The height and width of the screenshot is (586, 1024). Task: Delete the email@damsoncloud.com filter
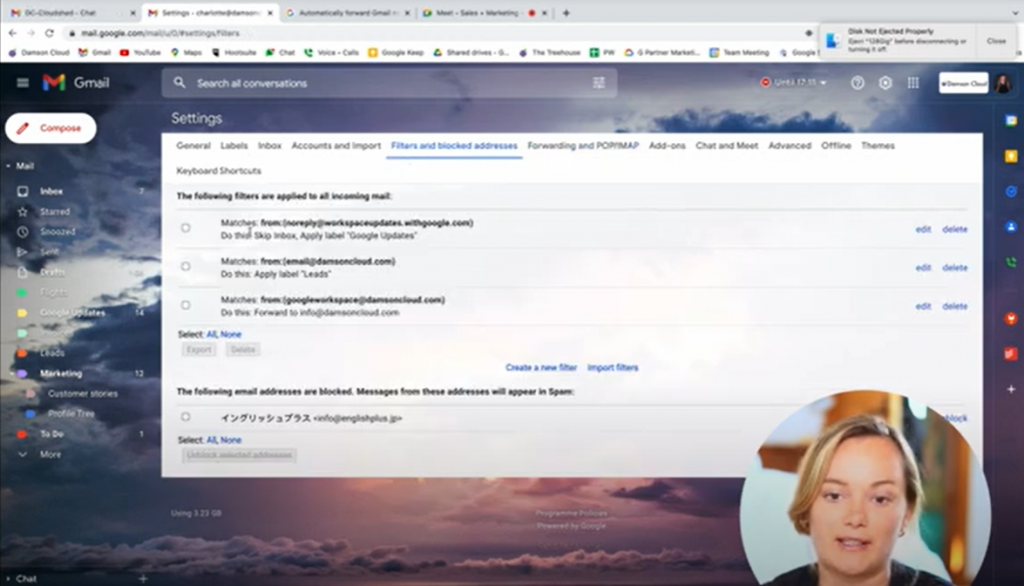tap(955, 268)
